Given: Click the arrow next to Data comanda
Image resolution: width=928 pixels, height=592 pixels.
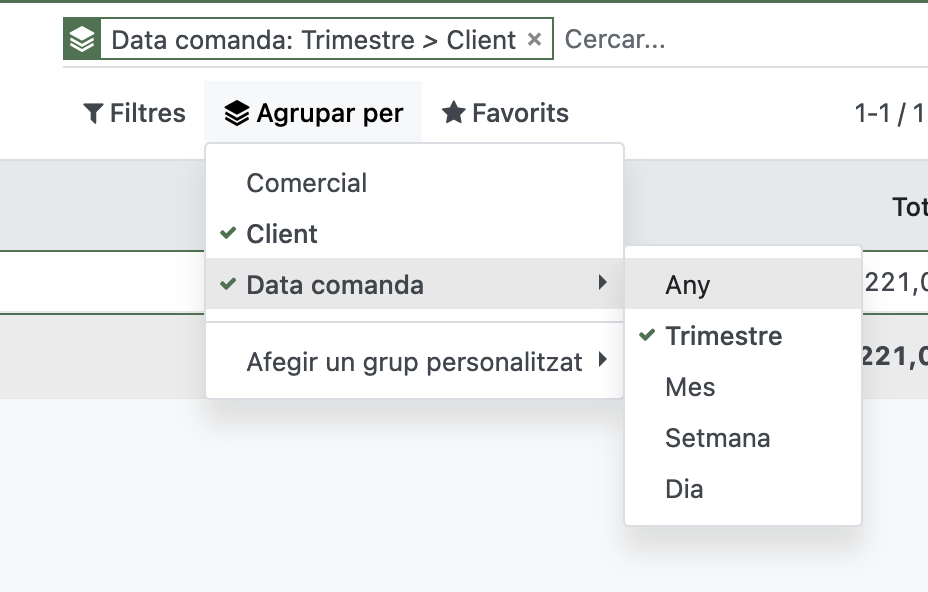Looking at the screenshot, I should click(602, 284).
